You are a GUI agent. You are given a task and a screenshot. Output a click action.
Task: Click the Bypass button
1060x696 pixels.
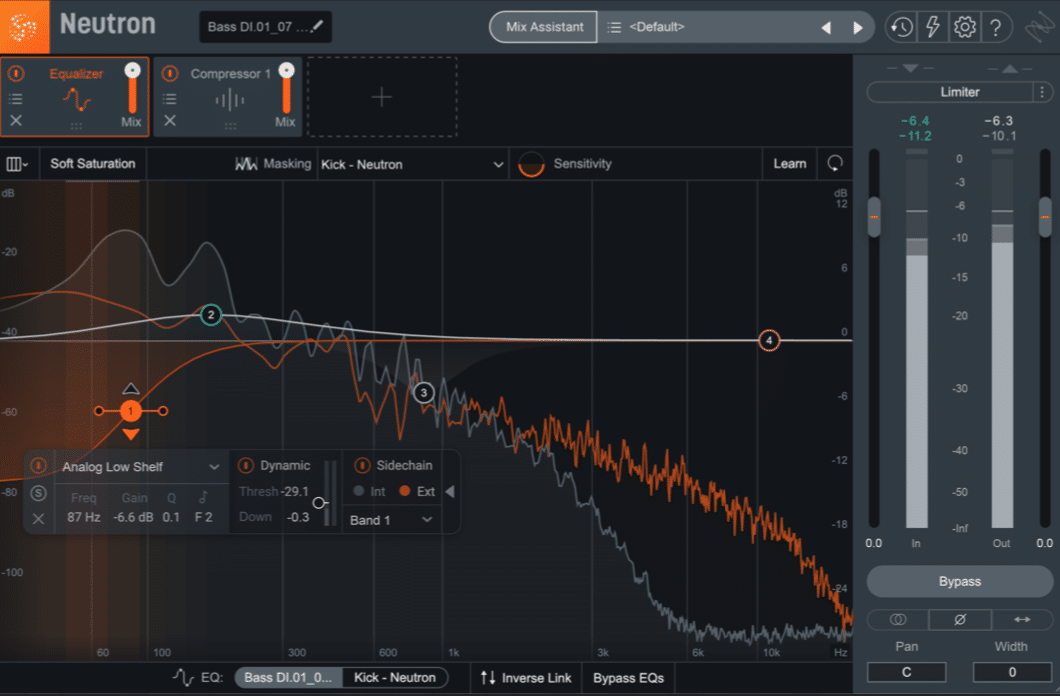[959, 581]
